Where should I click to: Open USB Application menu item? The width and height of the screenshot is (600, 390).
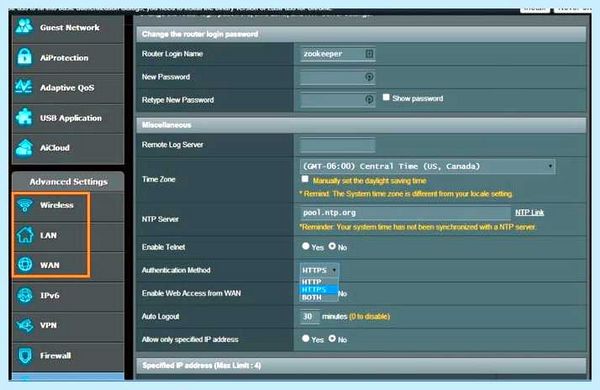click(68, 118)
